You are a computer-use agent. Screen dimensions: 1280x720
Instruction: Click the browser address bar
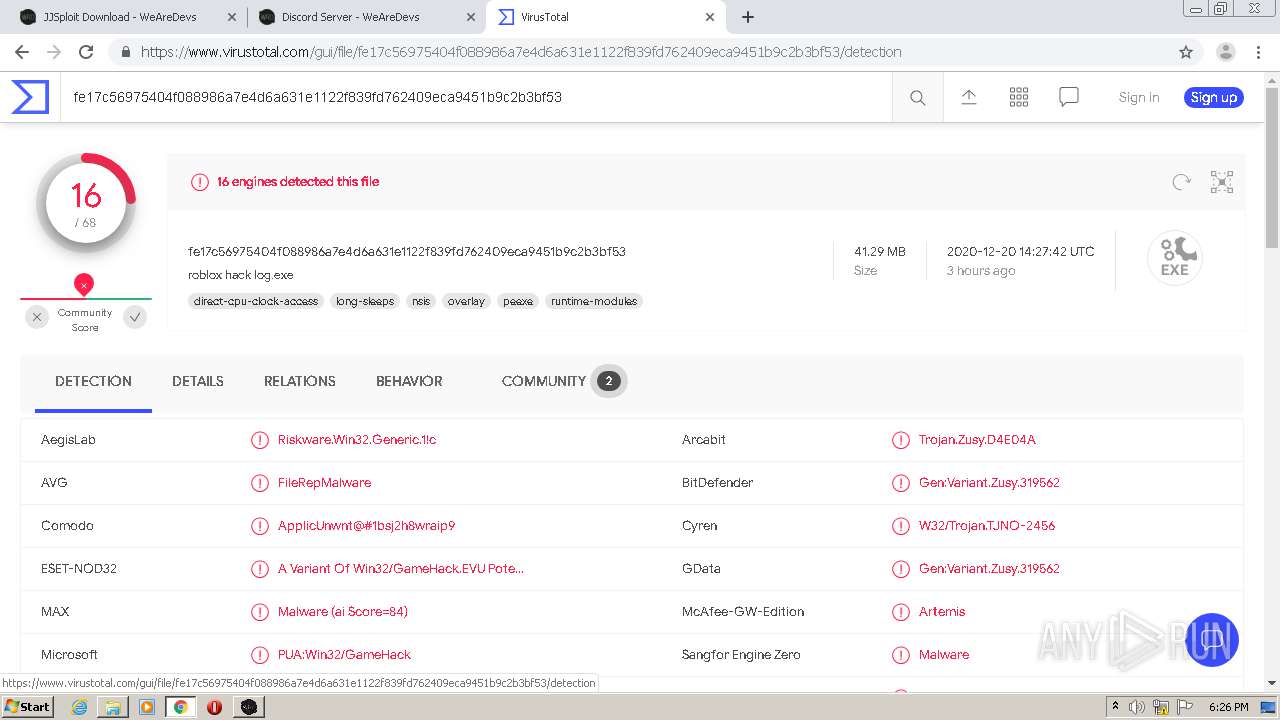point(640,52)
